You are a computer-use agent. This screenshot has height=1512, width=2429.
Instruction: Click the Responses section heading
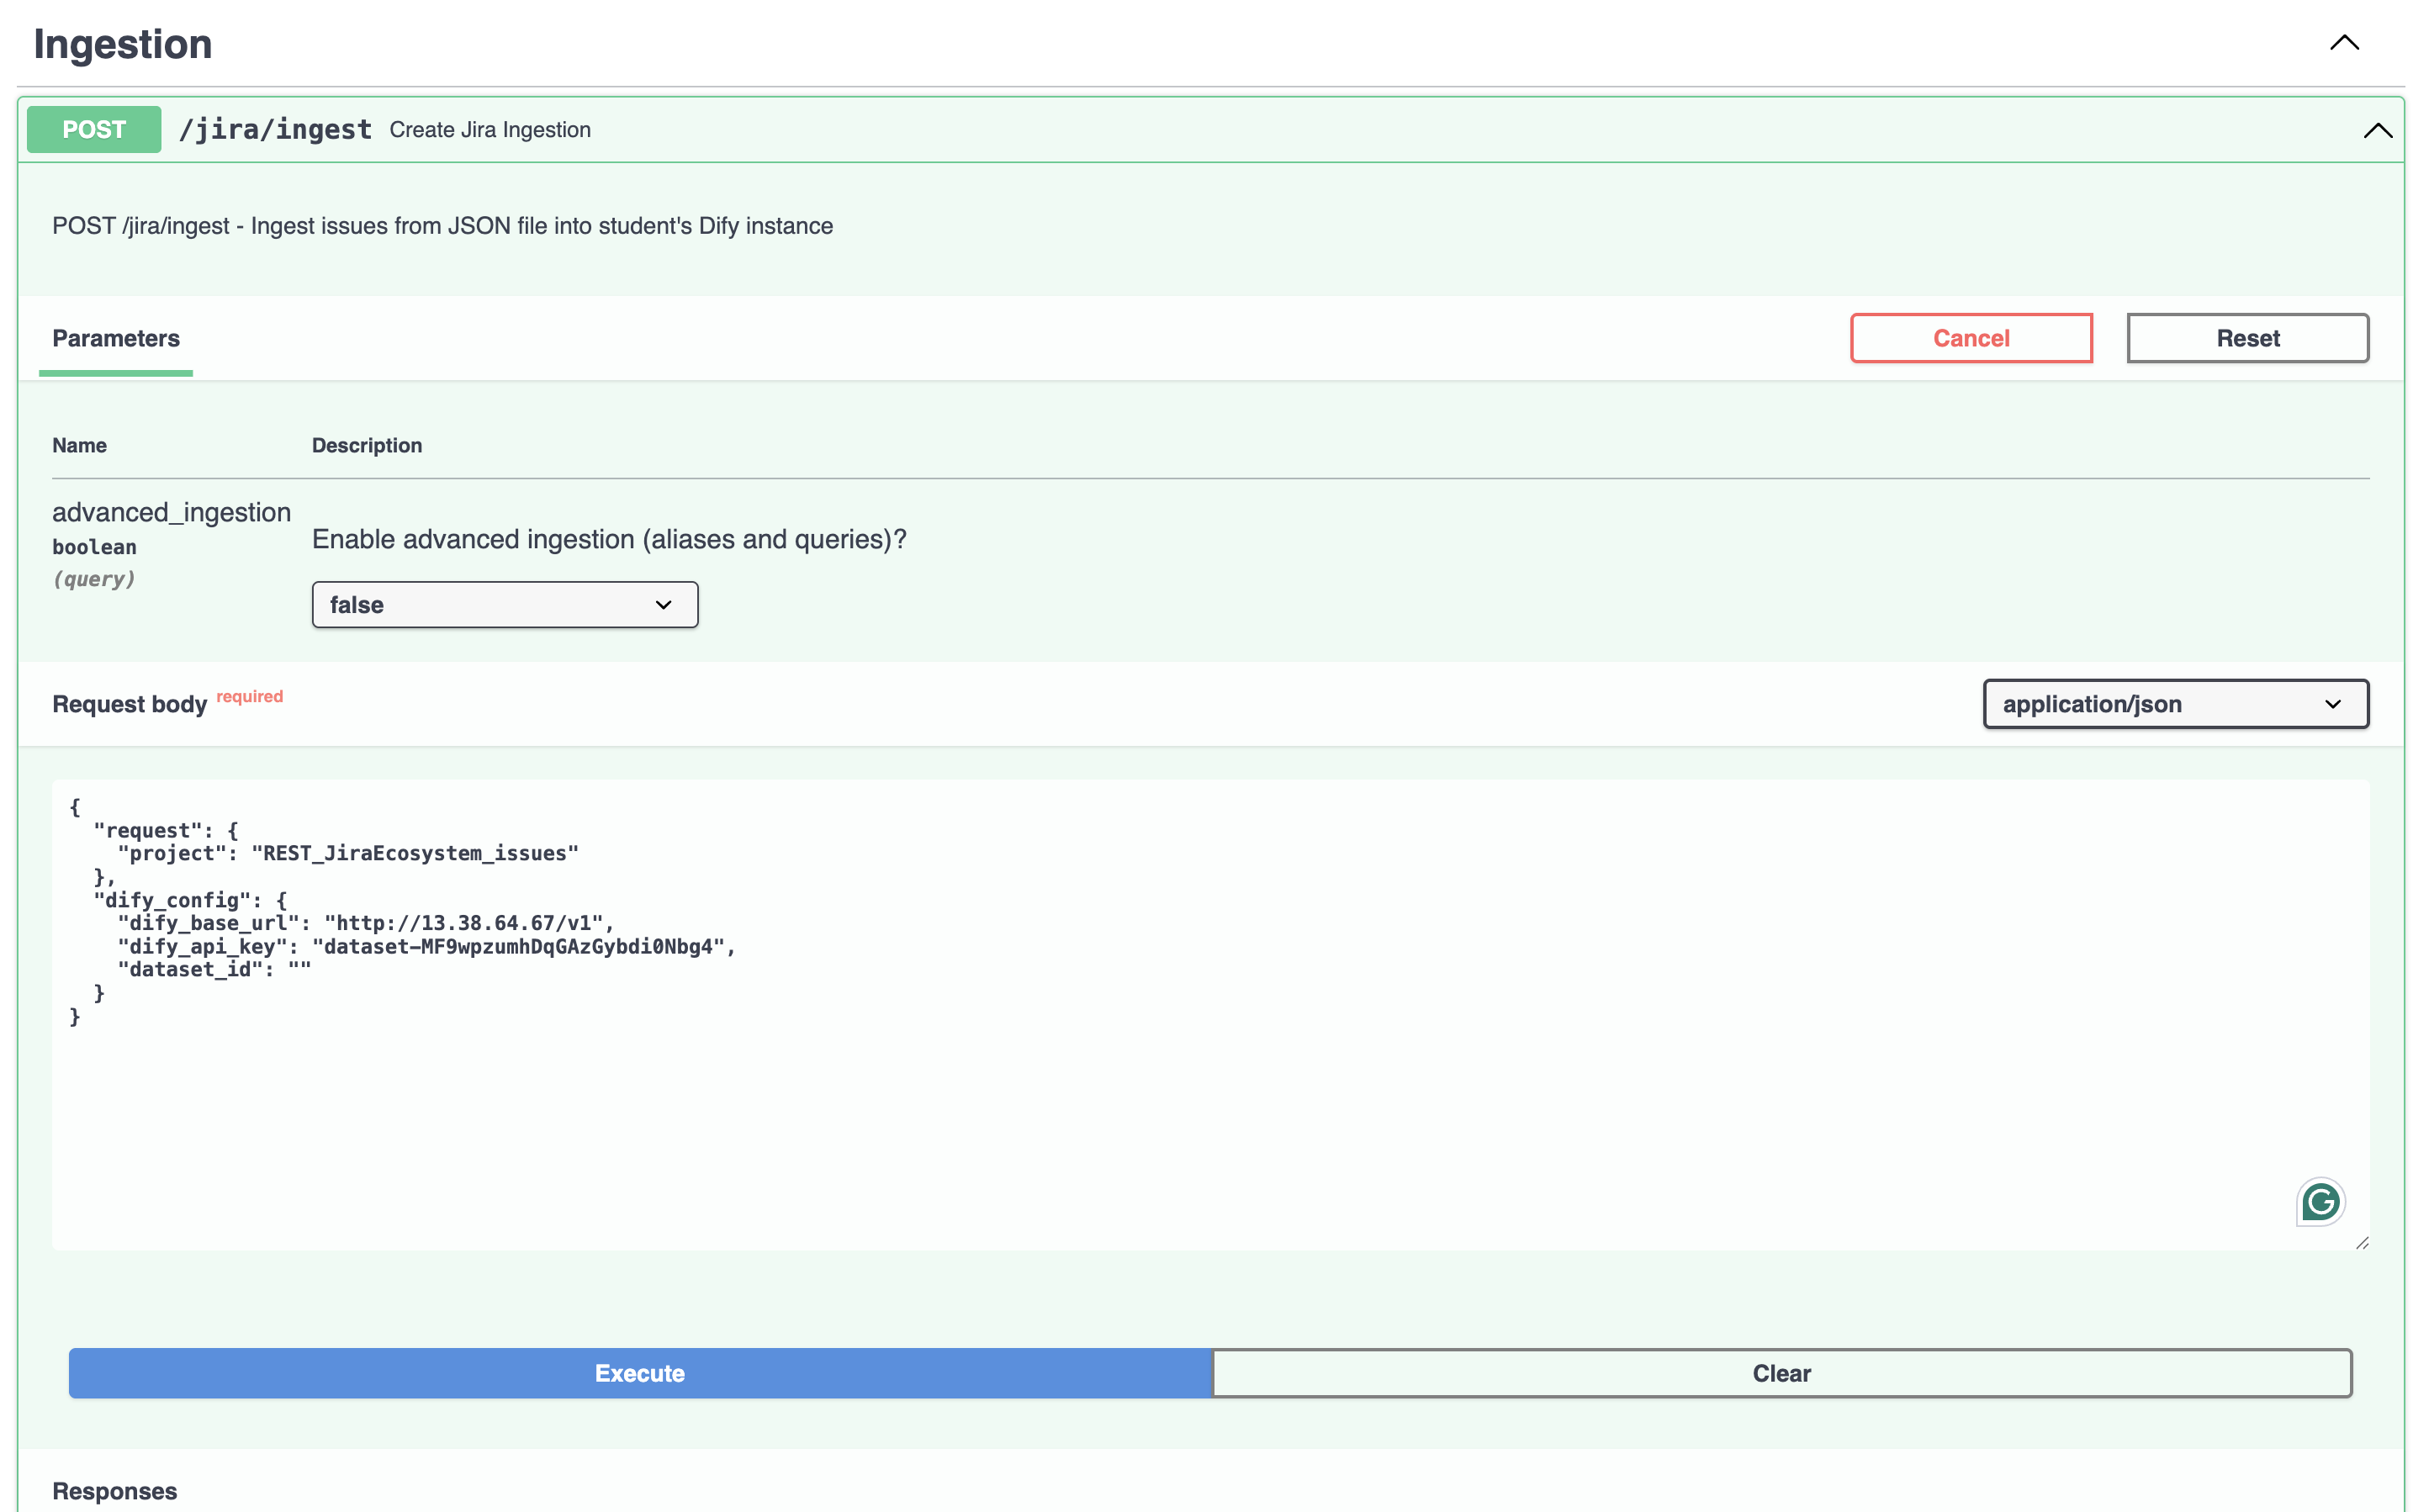[115, 1490]
